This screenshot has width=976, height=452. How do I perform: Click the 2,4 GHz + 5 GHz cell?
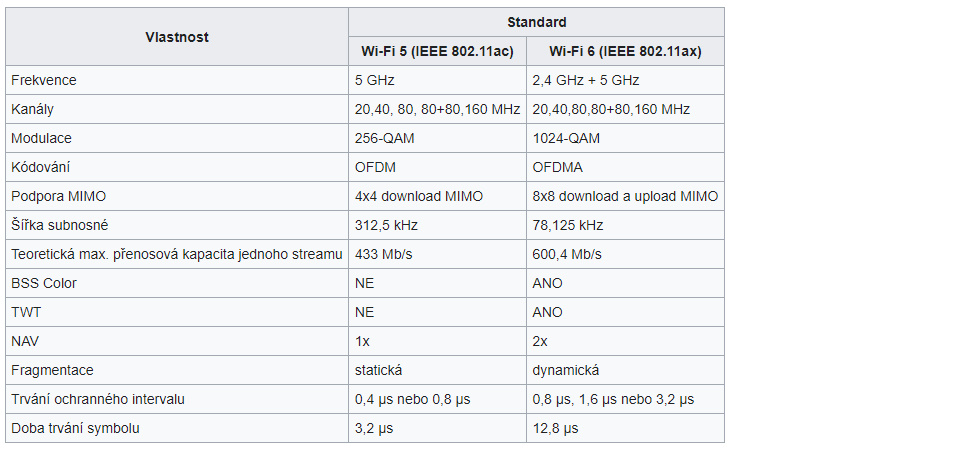[586, 80]
